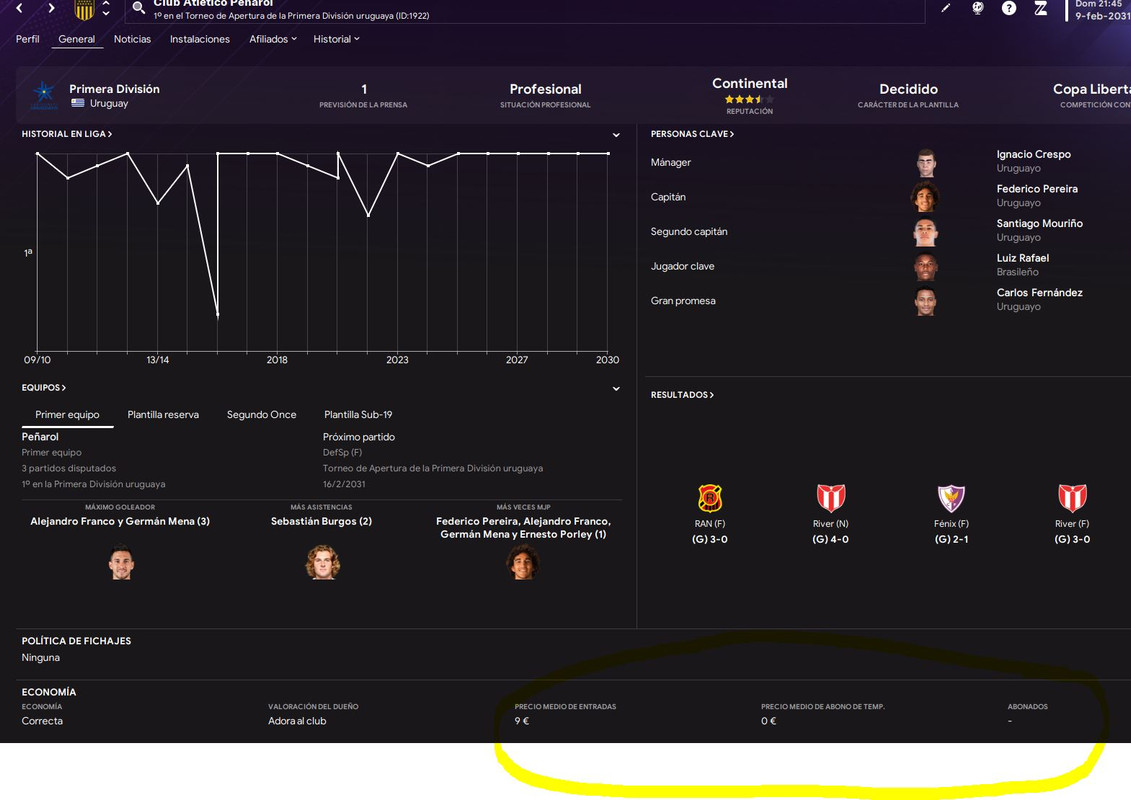Click 'Adora al club' owner rating
1131x800 pixels.
click(x=297, y=721)
